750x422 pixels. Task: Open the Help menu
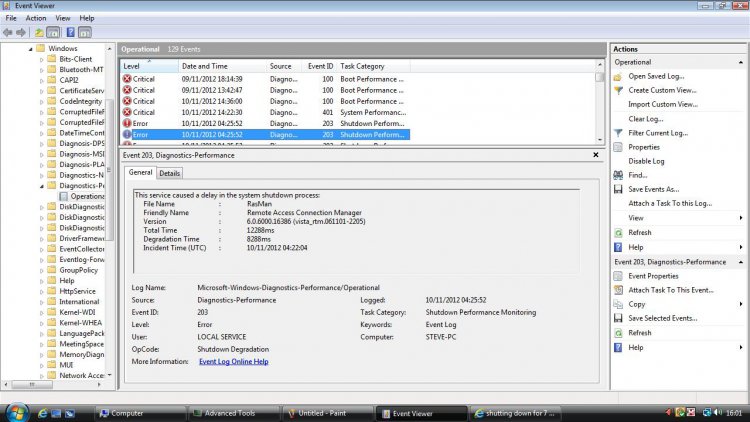pyautogui.click(x=87, y=18)
